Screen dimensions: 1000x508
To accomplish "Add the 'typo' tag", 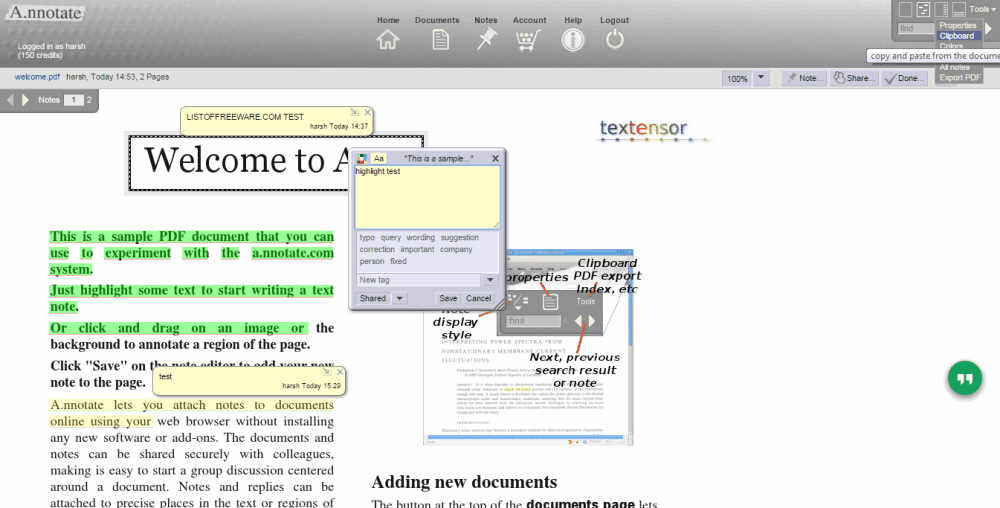I will 367,237.
